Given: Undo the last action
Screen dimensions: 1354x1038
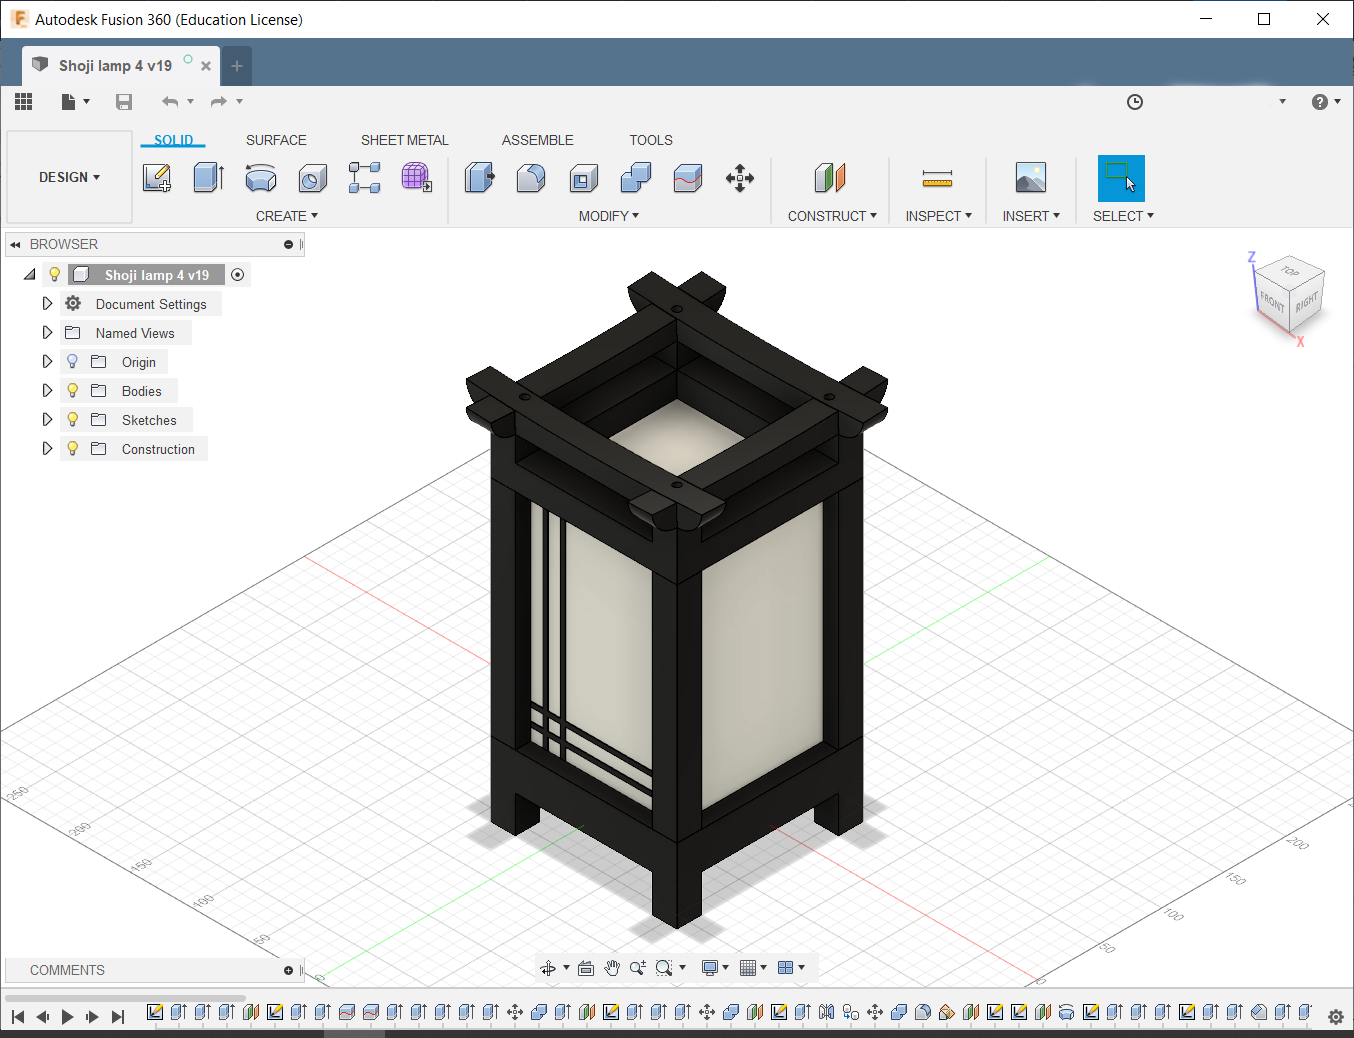Looking at the screenshot, I should point(170,101).
